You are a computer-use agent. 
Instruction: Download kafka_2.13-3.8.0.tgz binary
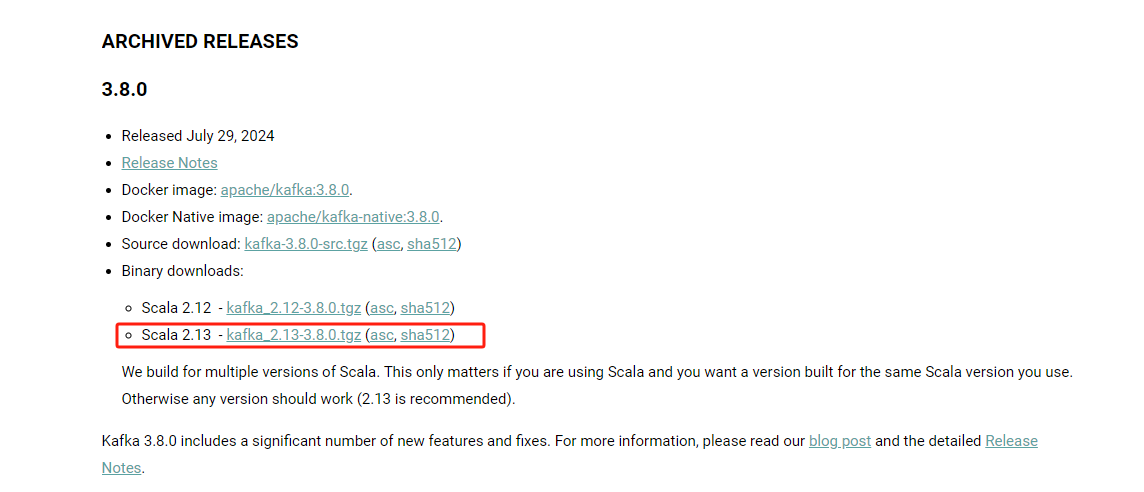click(294, 335)
